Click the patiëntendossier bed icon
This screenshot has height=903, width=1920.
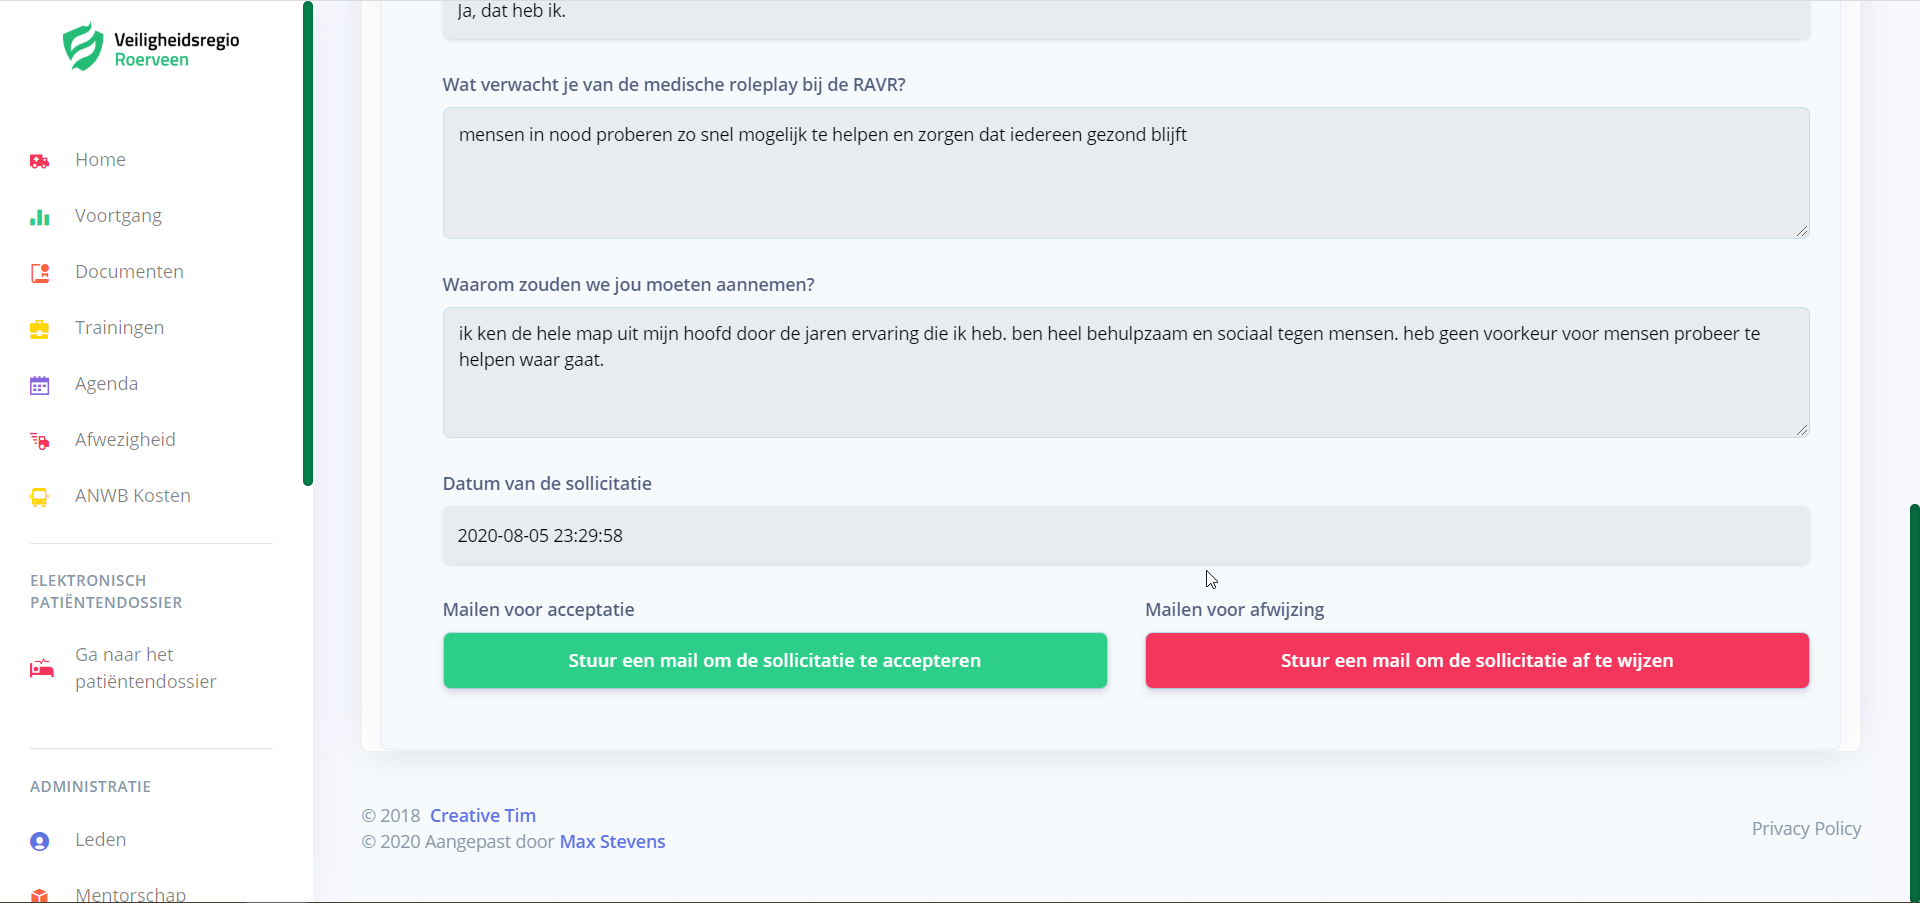[42, 668]
